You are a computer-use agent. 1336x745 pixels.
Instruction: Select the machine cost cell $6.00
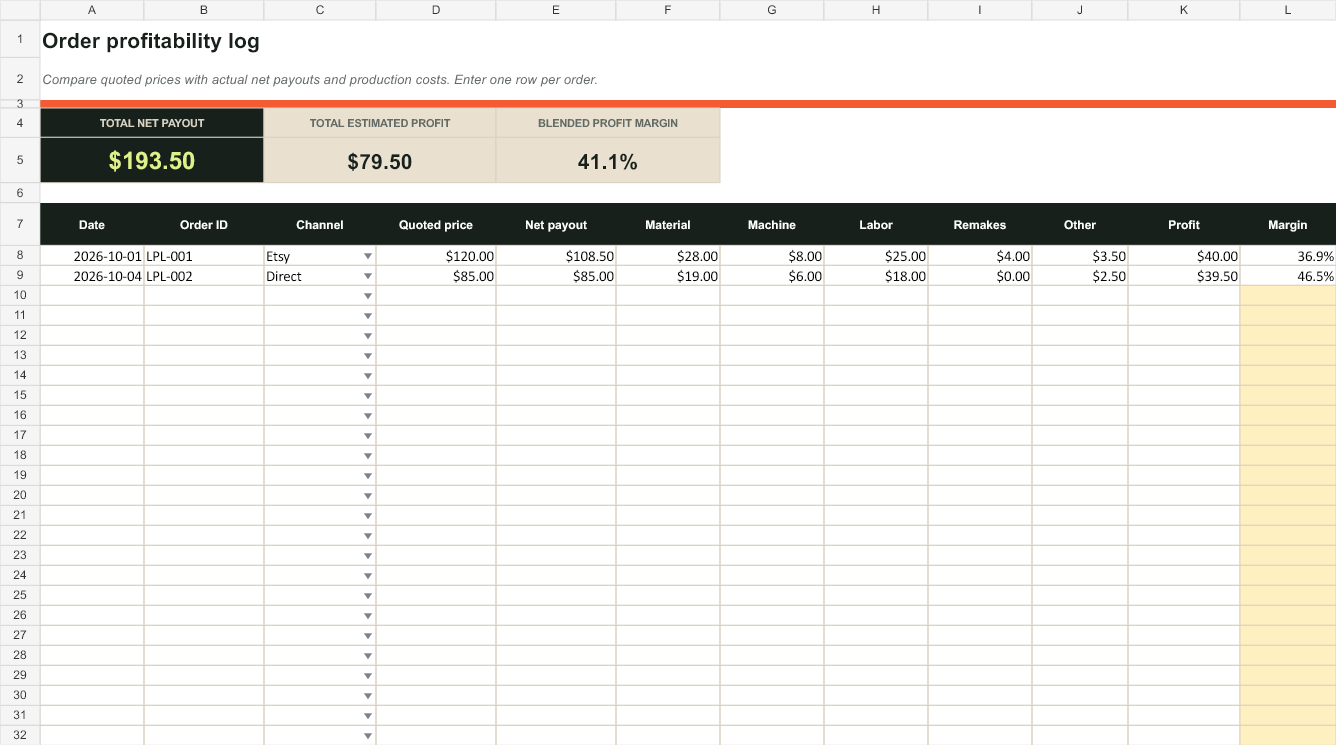[772, 276]
